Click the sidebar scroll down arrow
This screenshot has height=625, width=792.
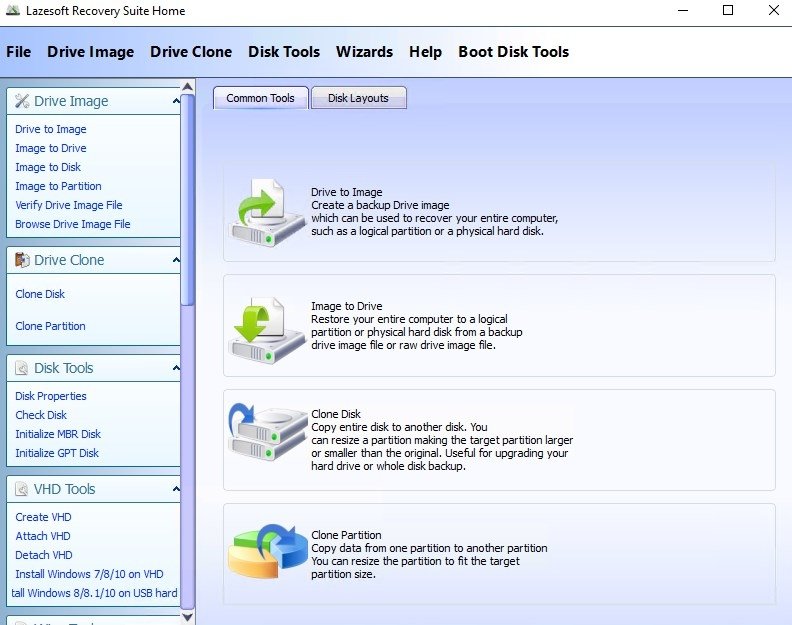[x=187, y=617]
